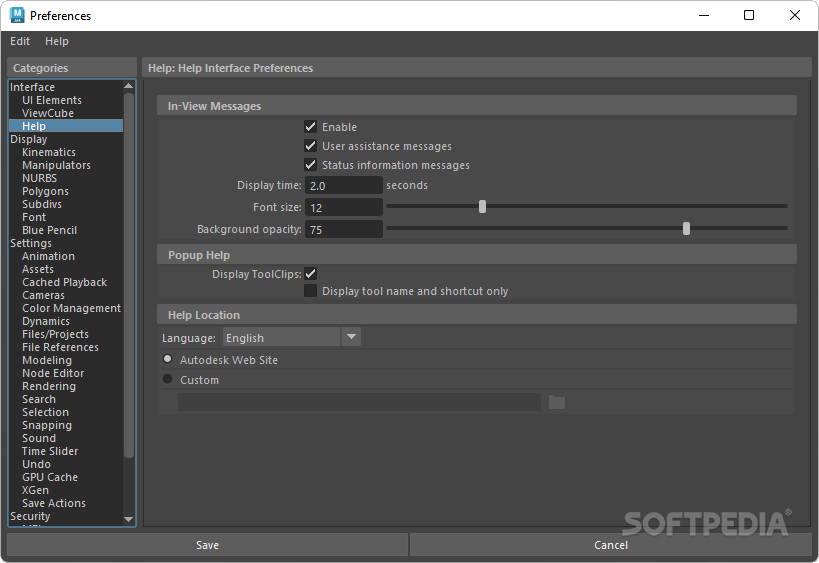This screenshot has width=819, height=563.
Task: Click the Display time input field
Action: (344, 185)
